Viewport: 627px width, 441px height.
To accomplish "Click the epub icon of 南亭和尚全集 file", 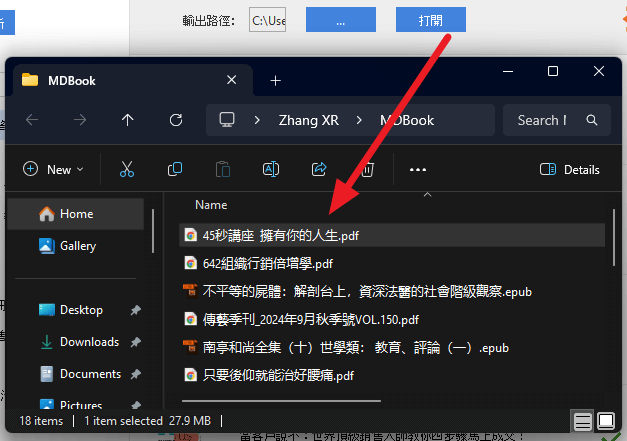I will point(190,347).
